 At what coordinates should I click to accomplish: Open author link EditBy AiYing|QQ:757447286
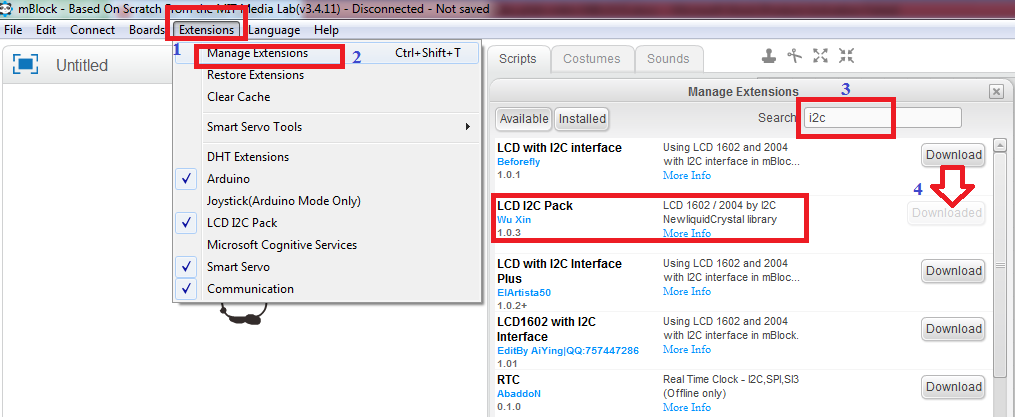click(568, 351)
